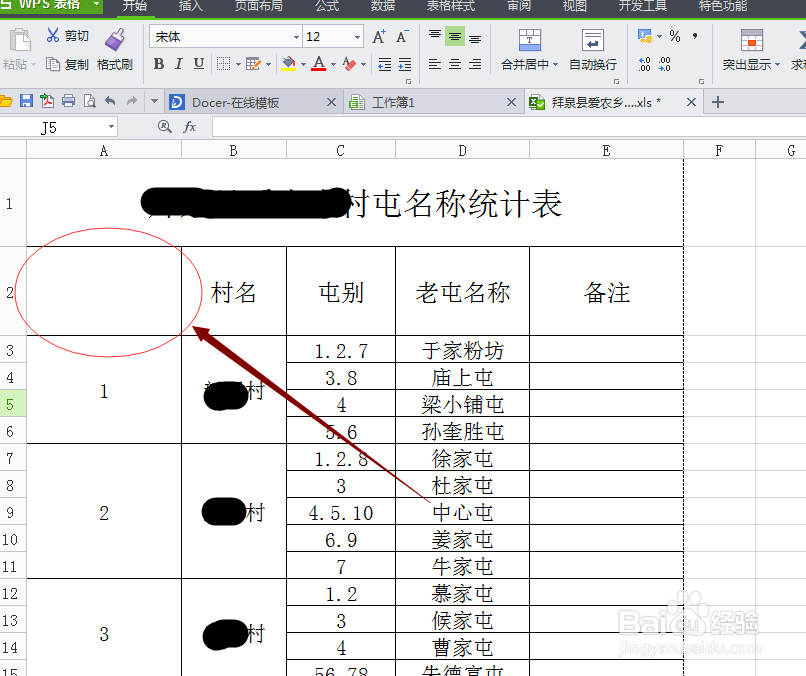Select the format painter (格式刷) tool
Viewport: 806px width, 676px height.
coord(113,50)
